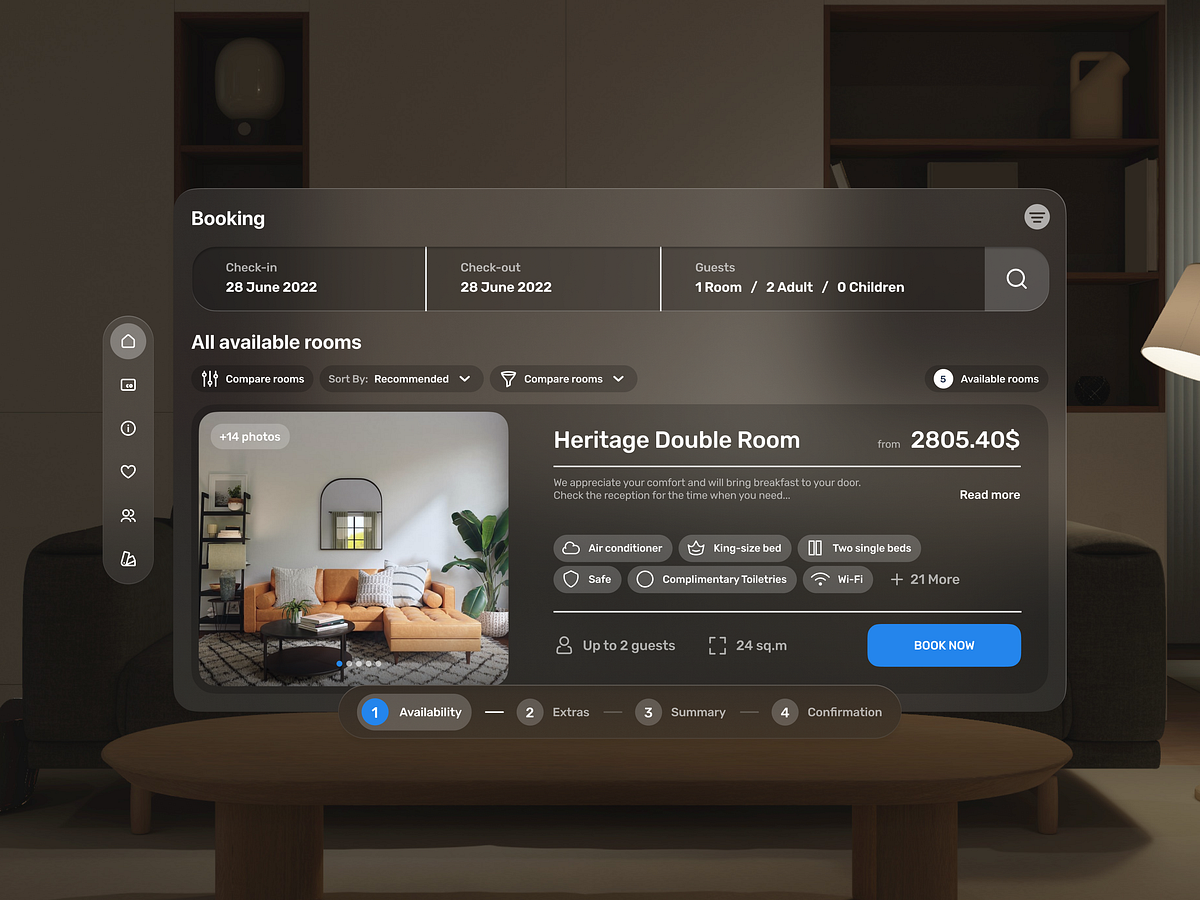Go to the Summary step

click(x=681, y=712)
